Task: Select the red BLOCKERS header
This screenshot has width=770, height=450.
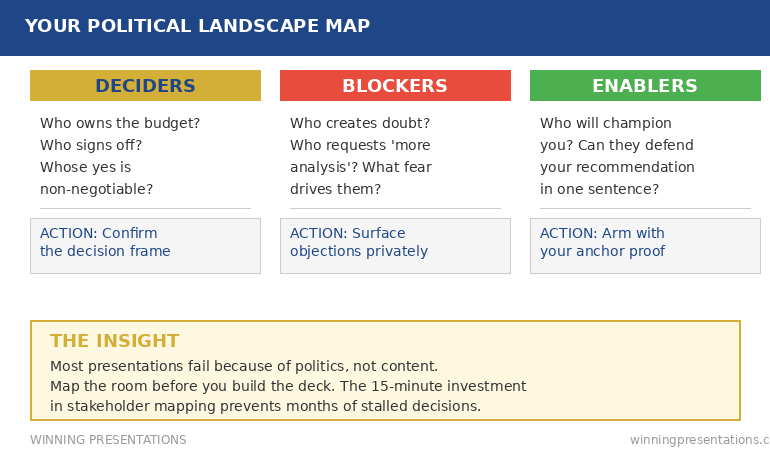Action: pyautogui.click(x=395, y=86)
